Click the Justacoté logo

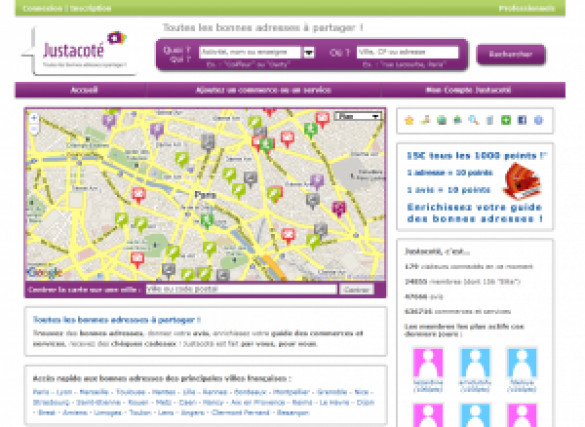(x=84, y=51)
